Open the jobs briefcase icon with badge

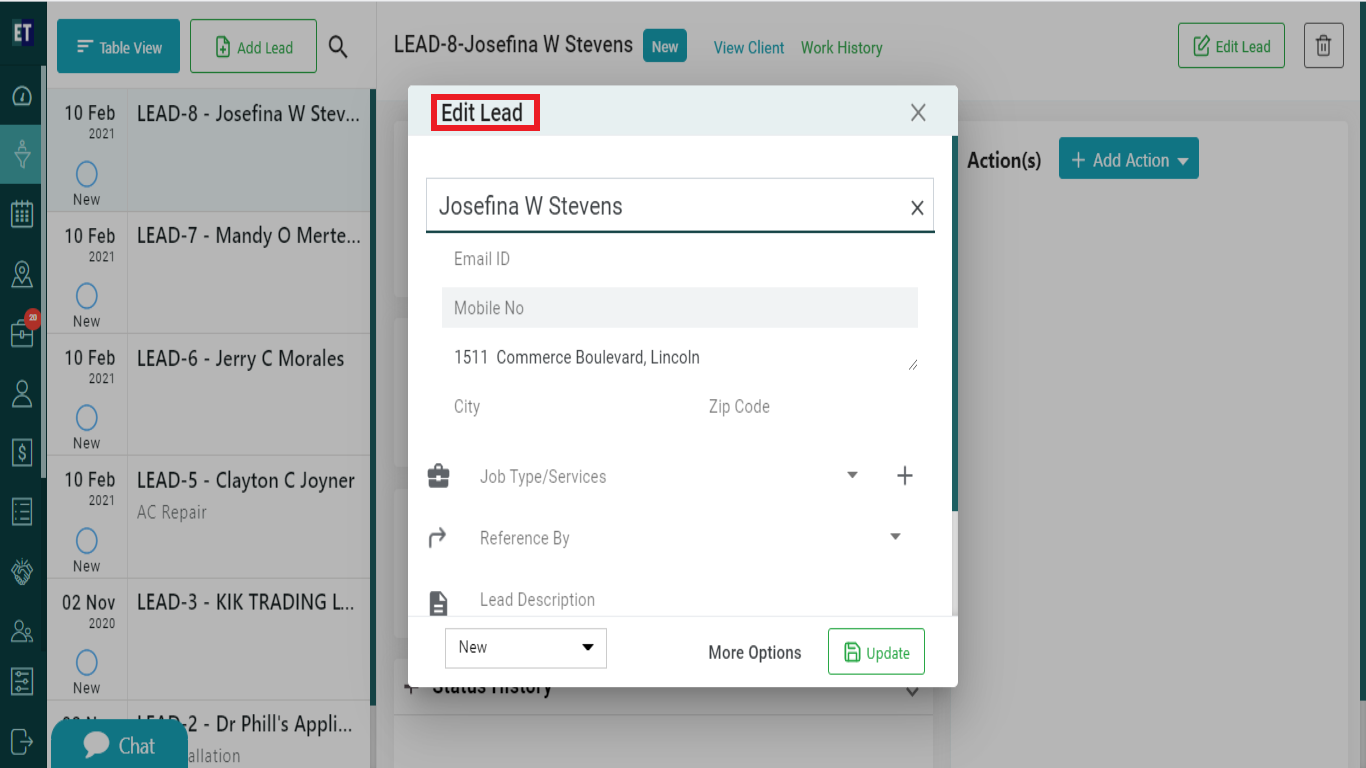click(x=22, y=333)
